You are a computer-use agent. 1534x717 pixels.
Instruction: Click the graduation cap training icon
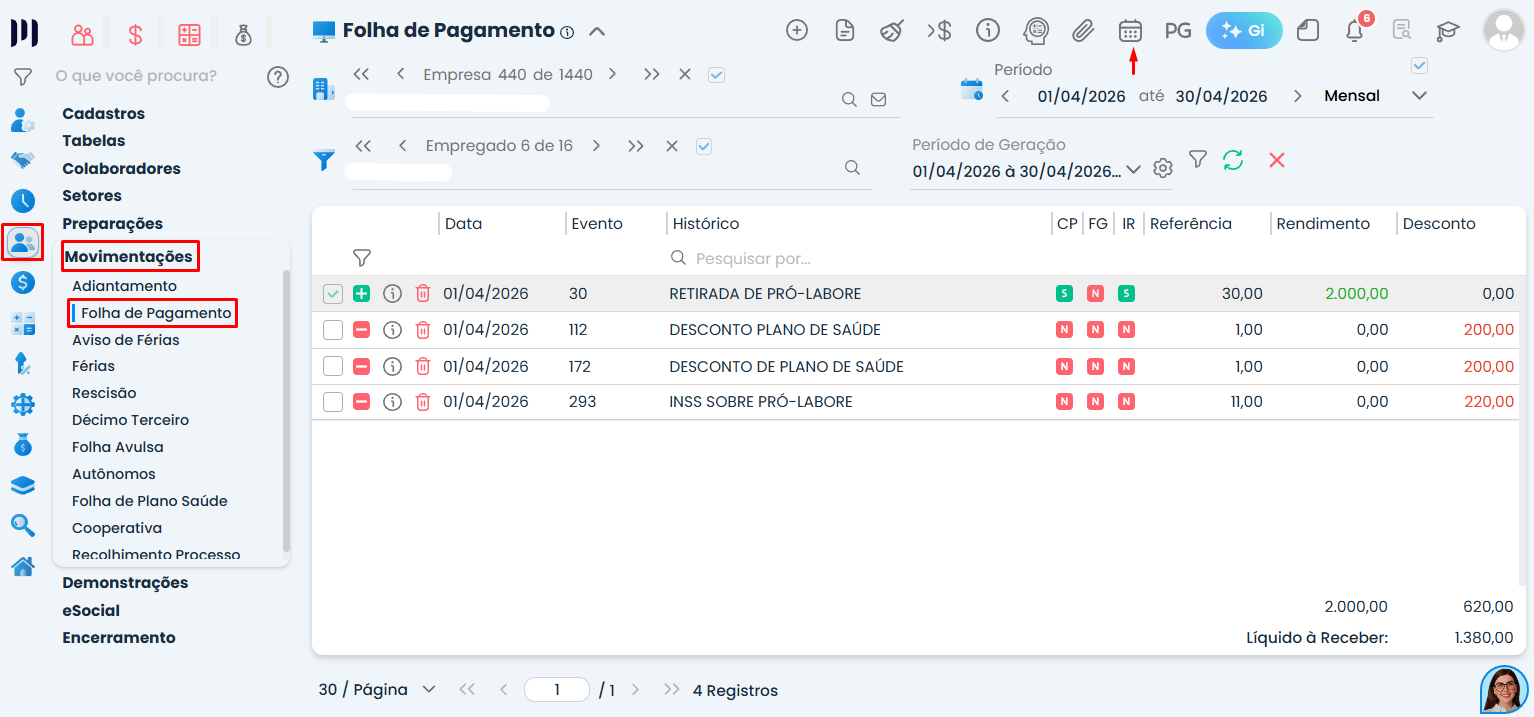pos(1447,31)
